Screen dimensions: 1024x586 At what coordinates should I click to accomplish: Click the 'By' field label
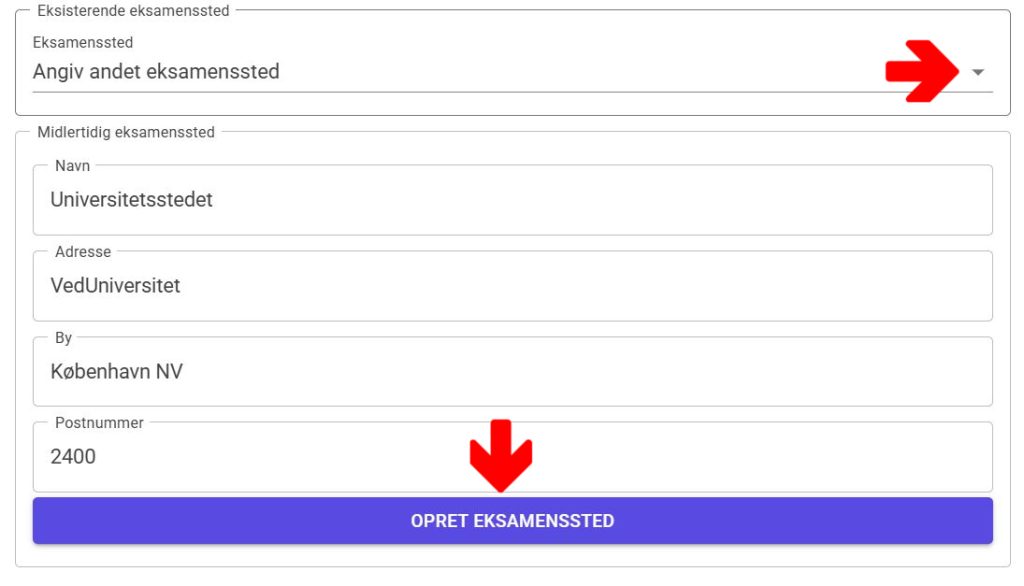click(64, 338)
